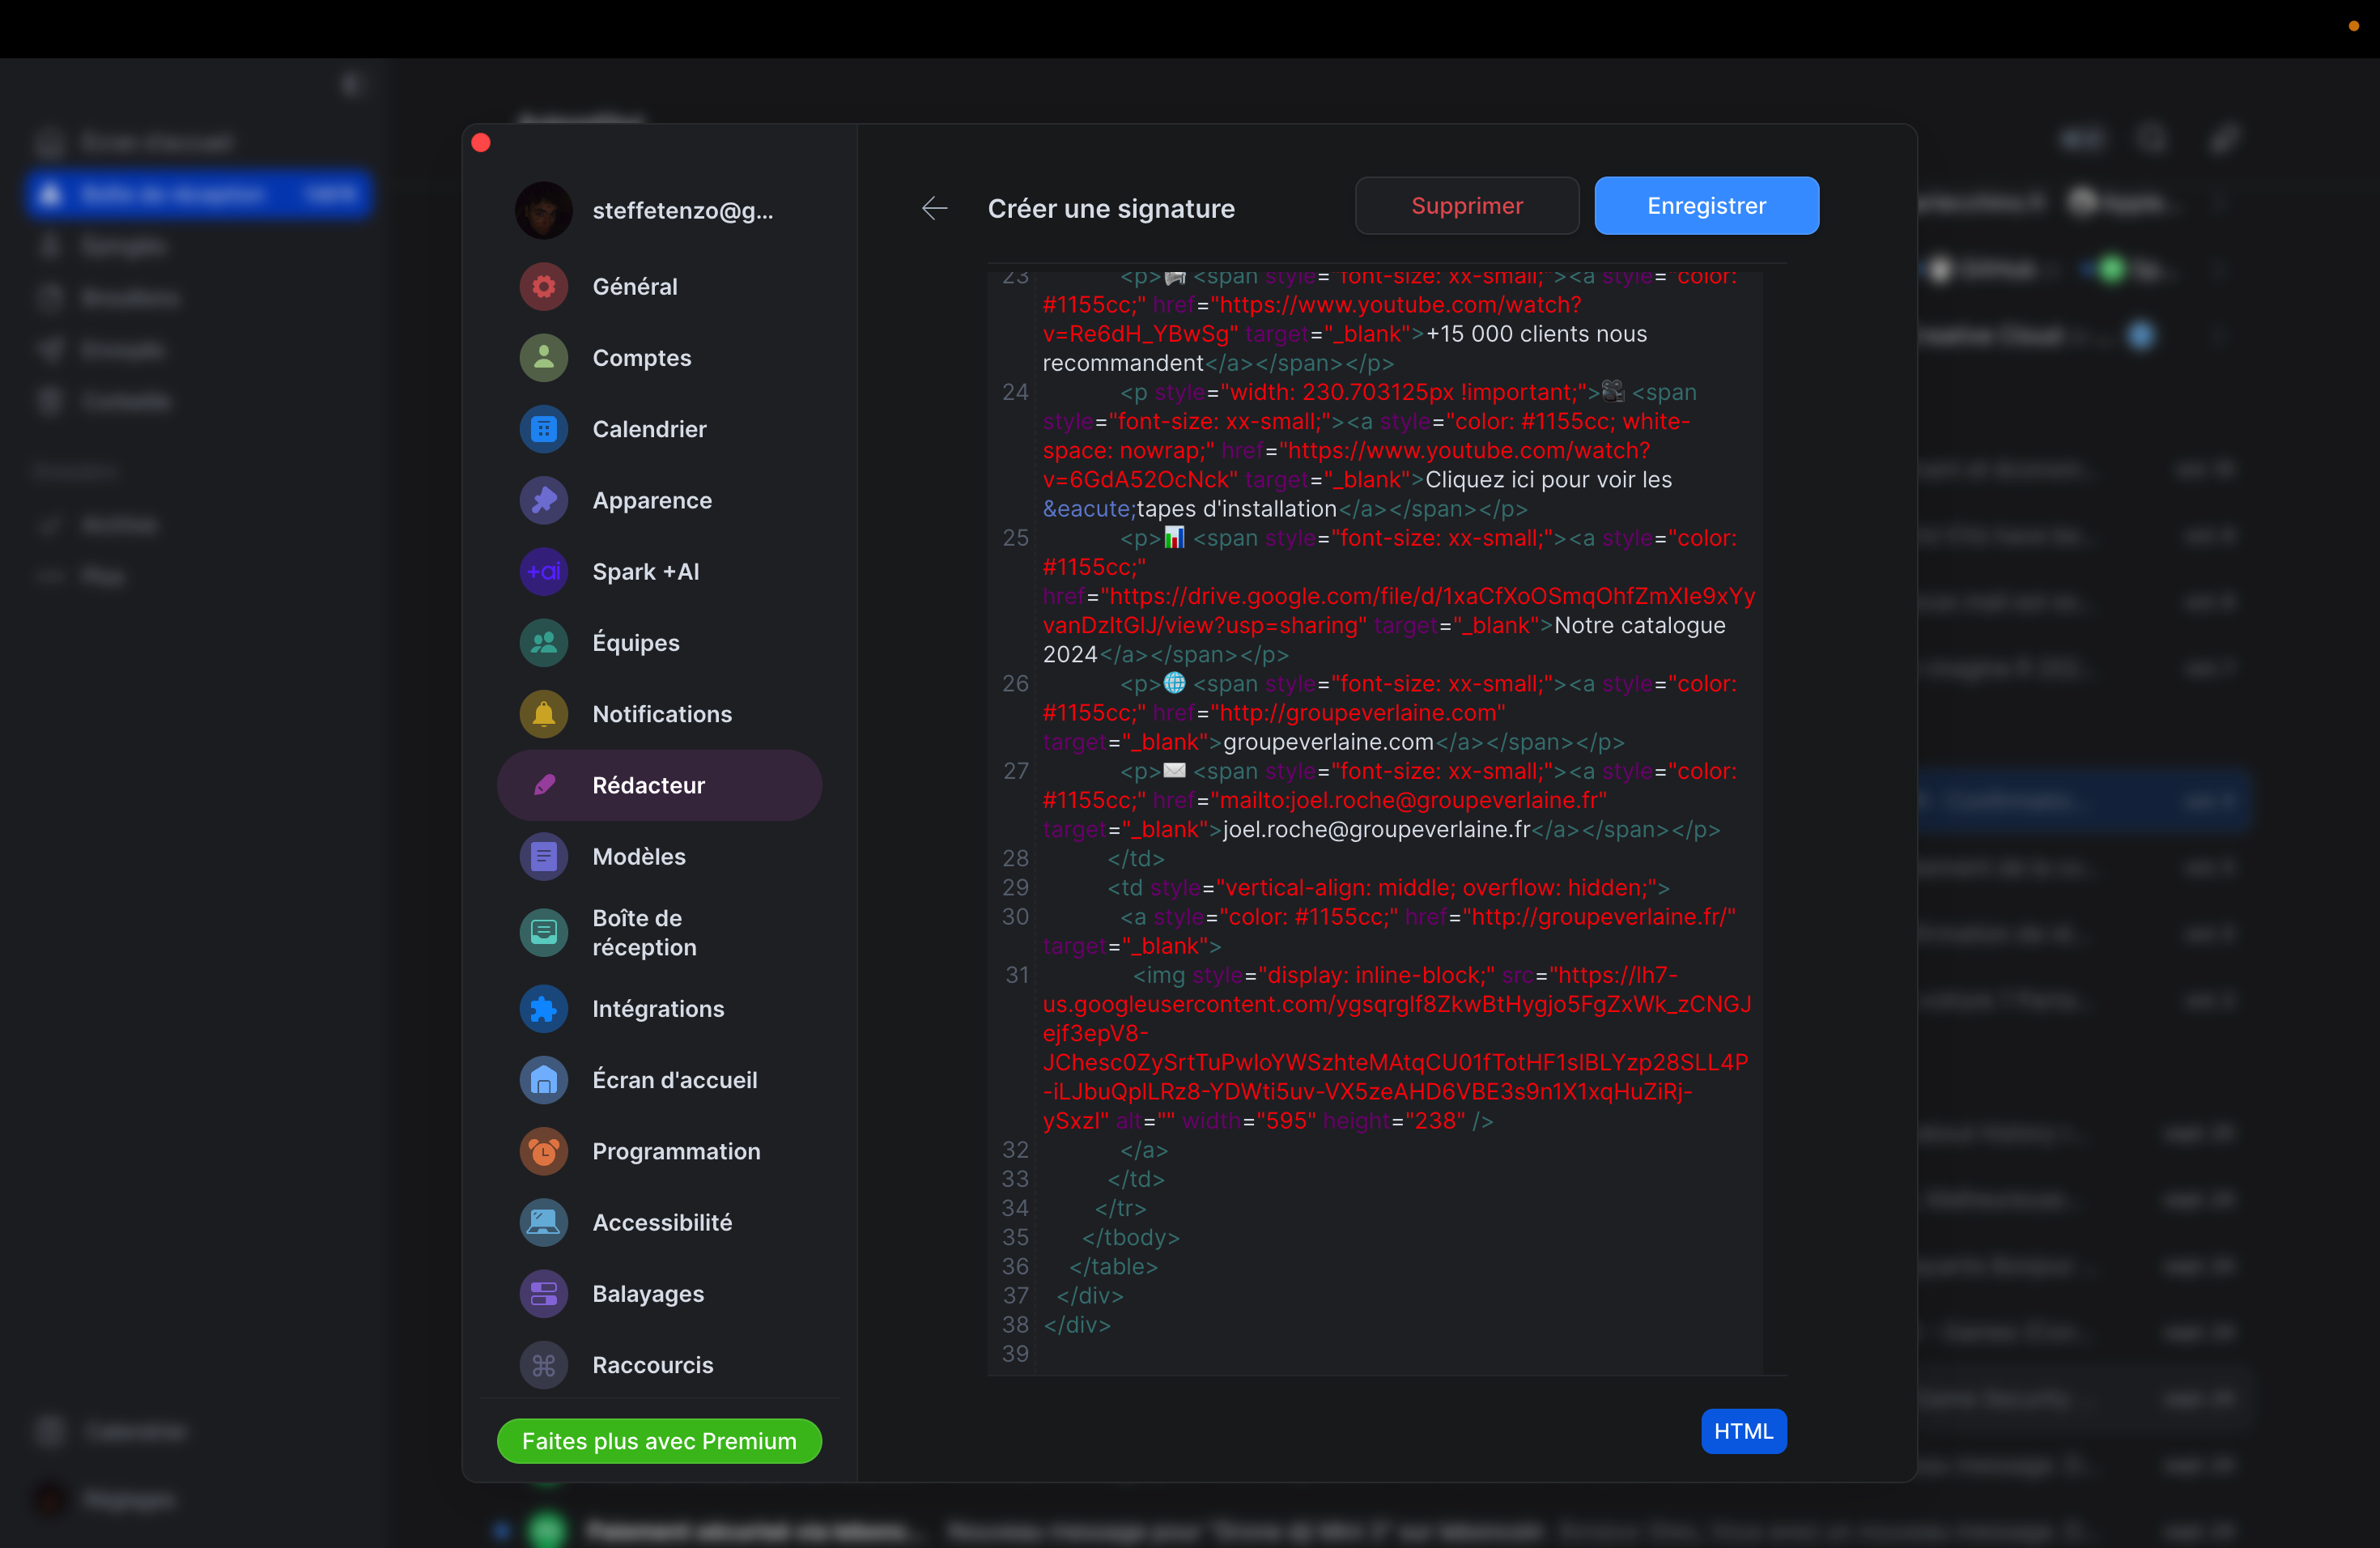Screen dimensions: 2380x1548
Task: Click the 'Notre catalogue' text in code
Action: point(1639,626)
